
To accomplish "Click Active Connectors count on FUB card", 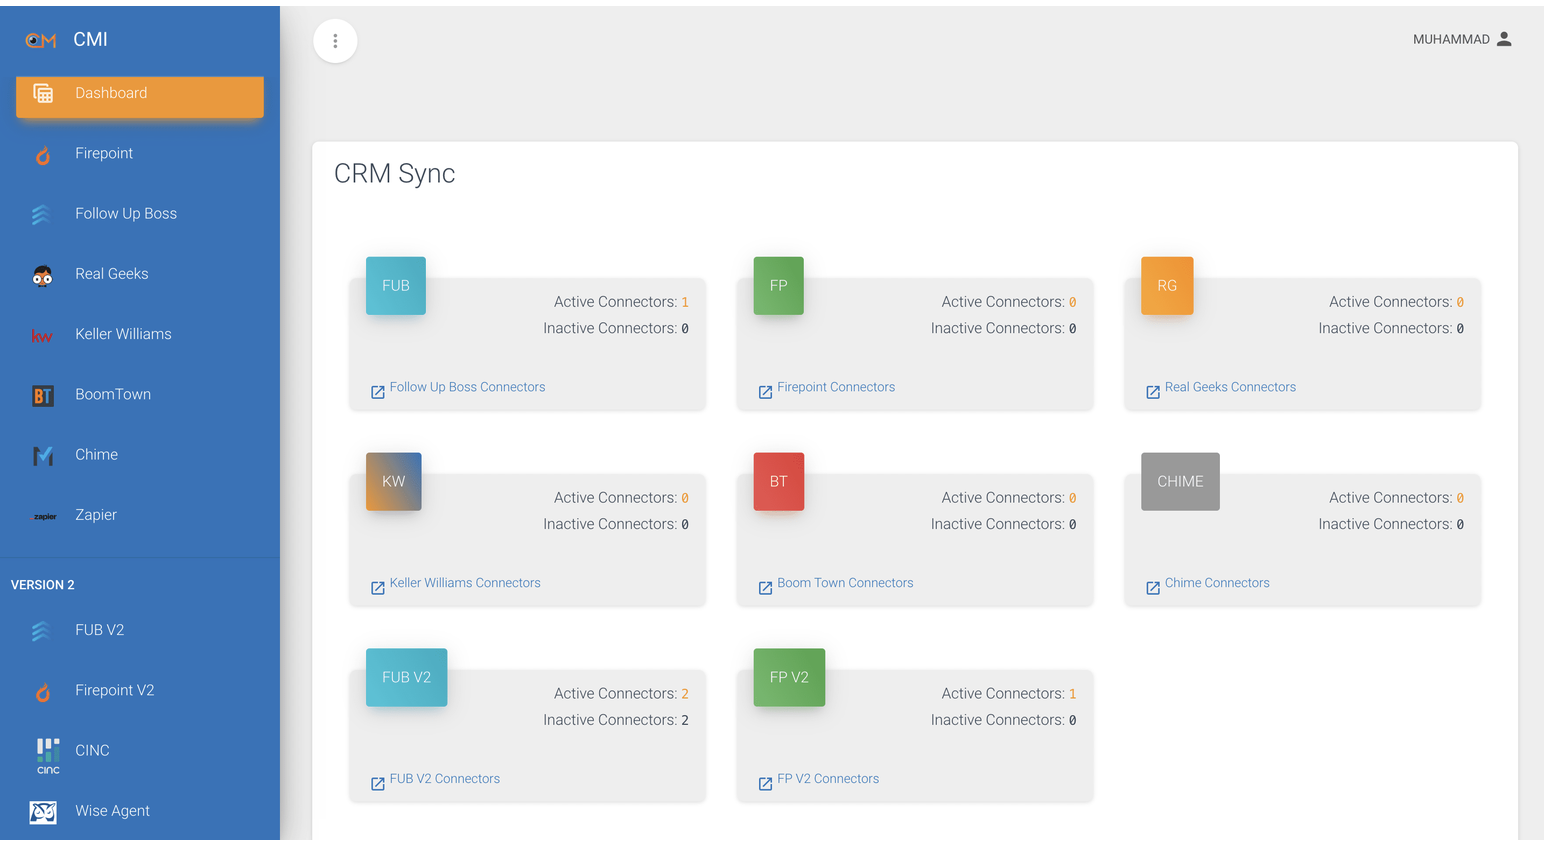I will click(685, 302).
